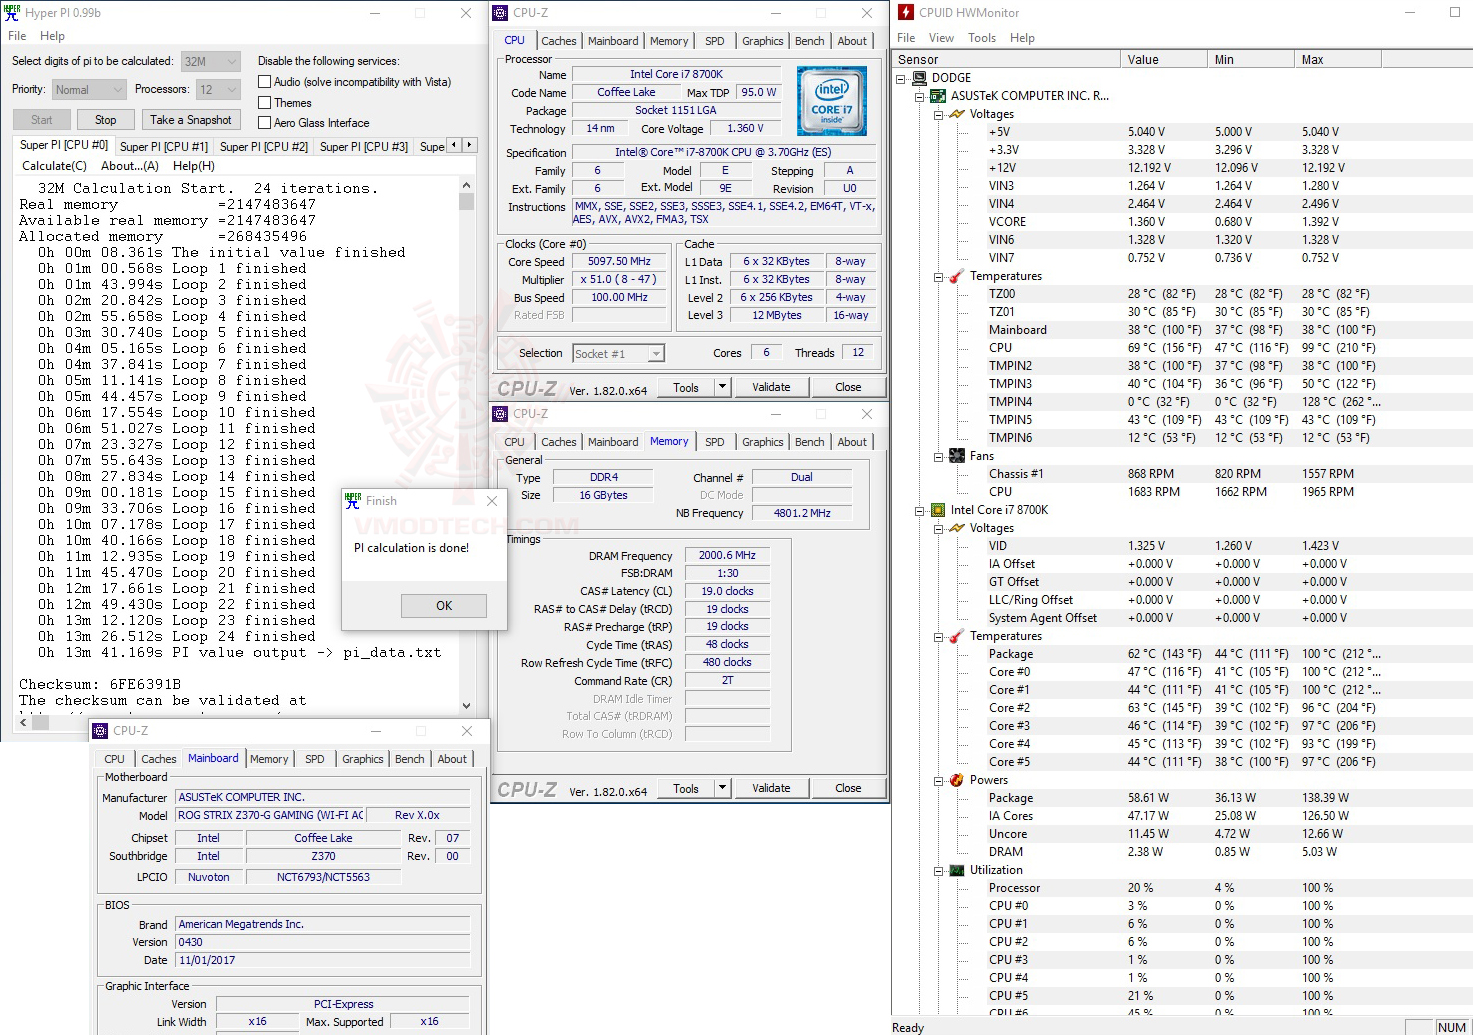Click the Validate button in CPU-Z
The image size is (1473, 1035).
tap(771, 386)
